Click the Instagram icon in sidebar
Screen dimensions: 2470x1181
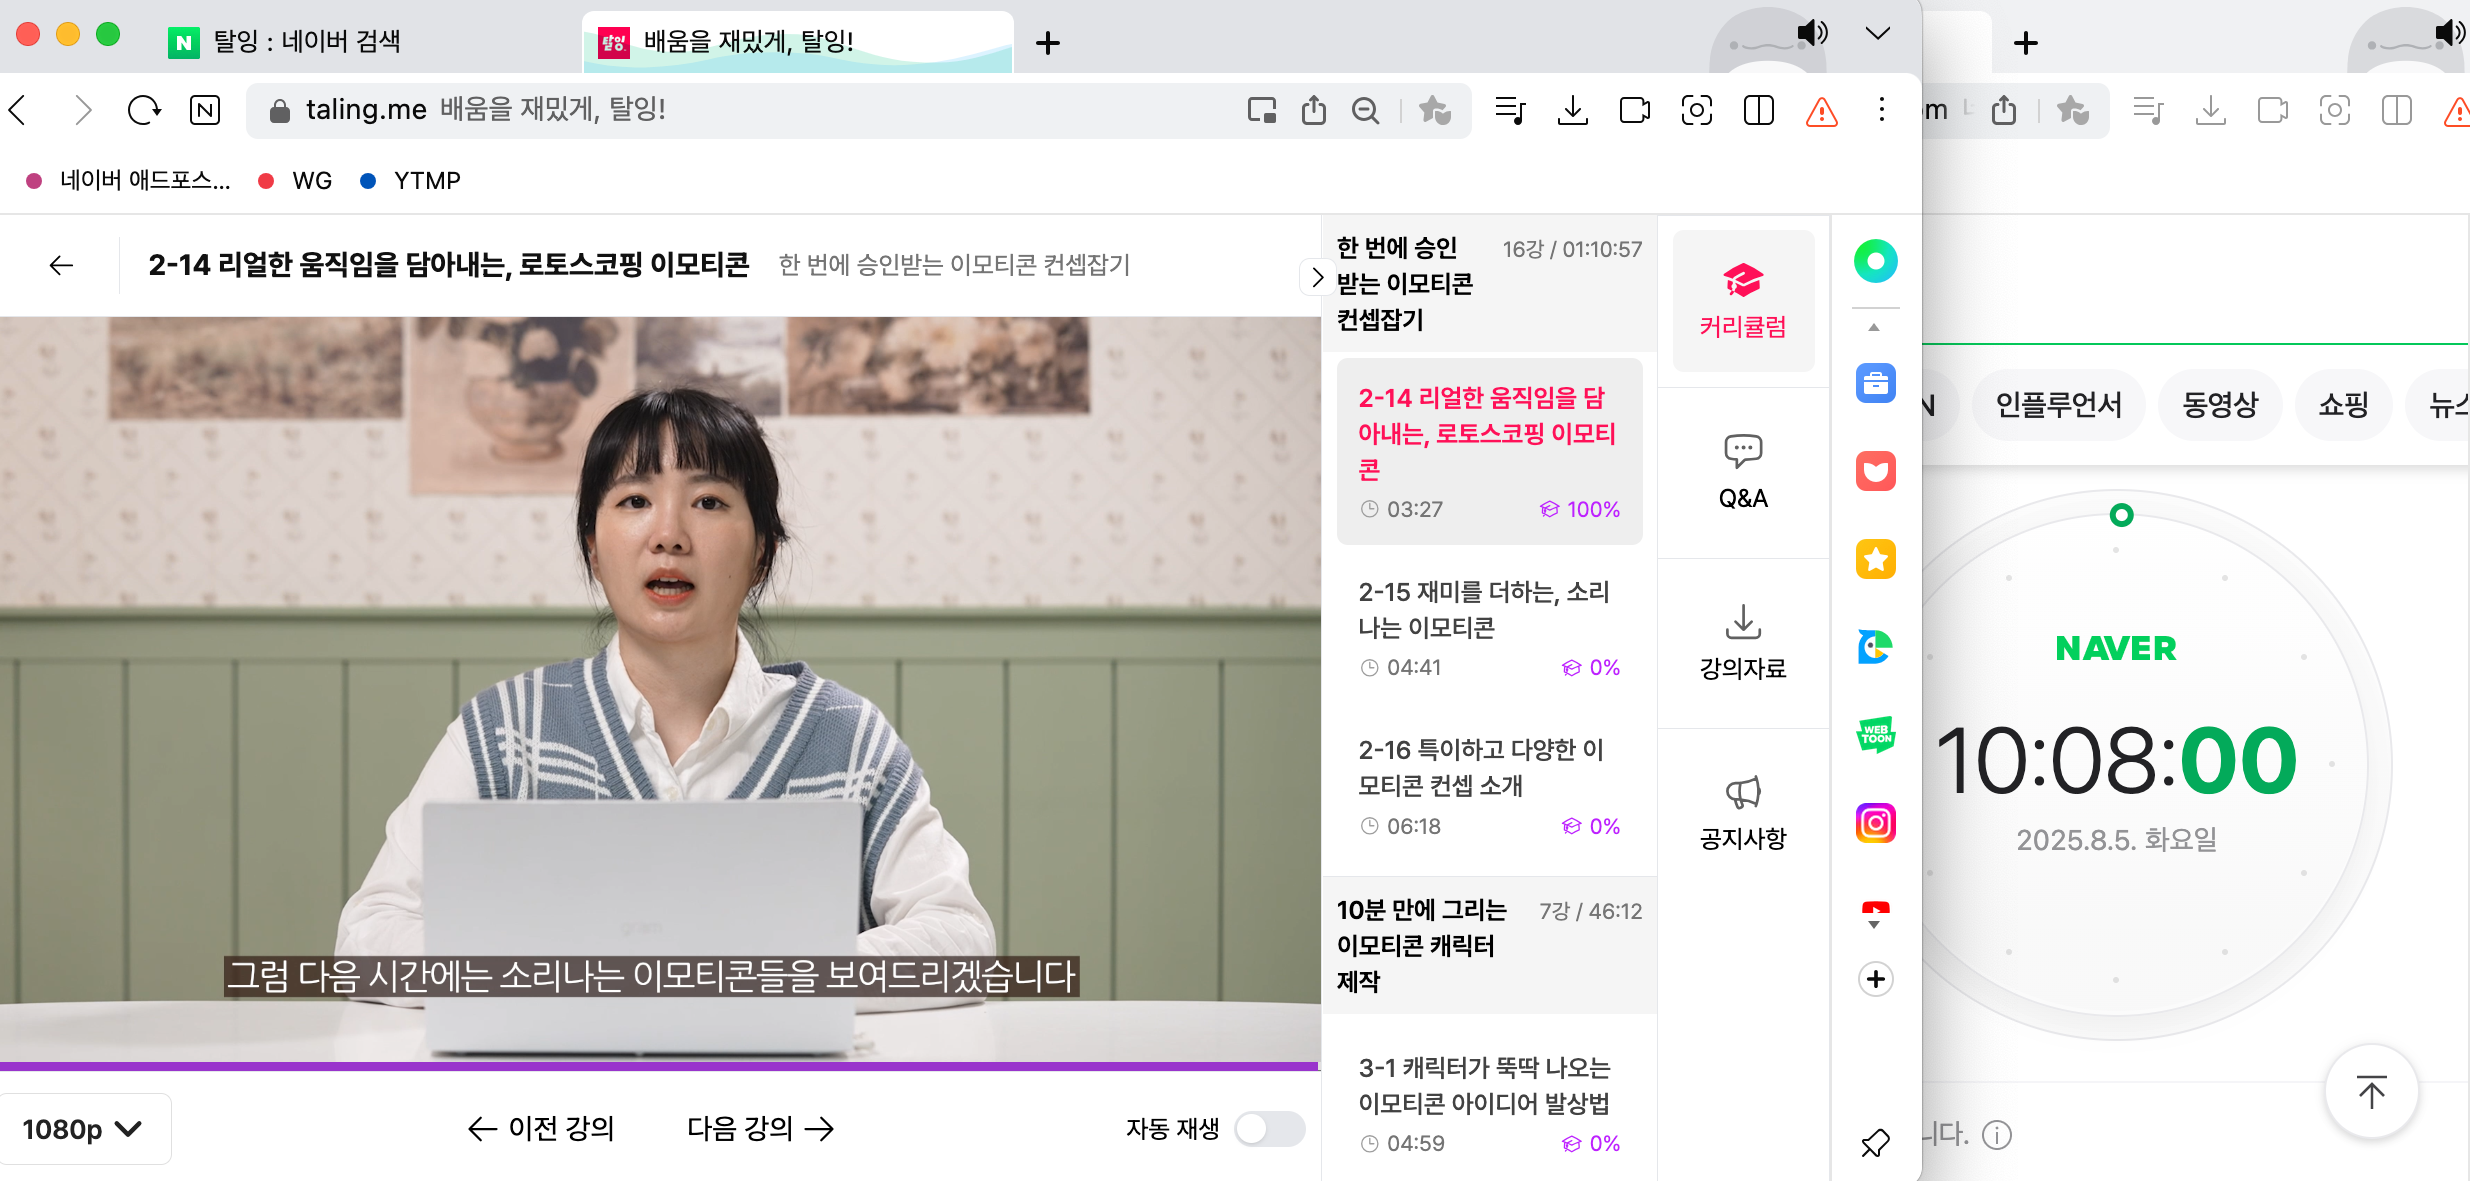click(x=1875, y=823)
